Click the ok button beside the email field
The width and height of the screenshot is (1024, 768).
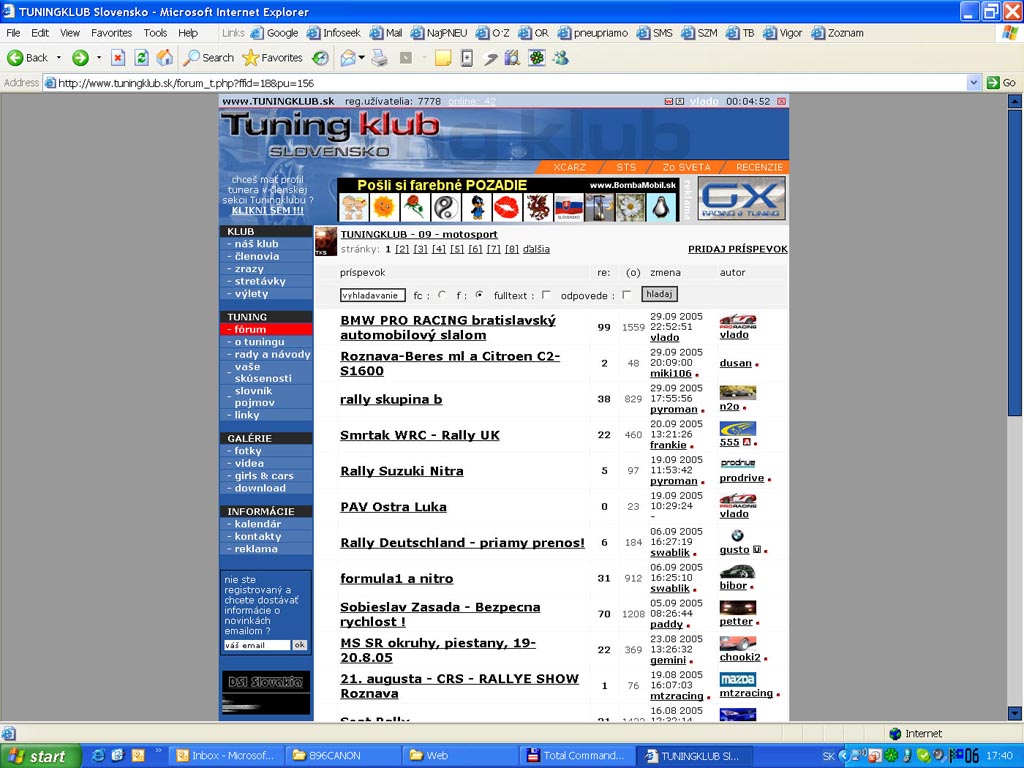coord(299,645)
